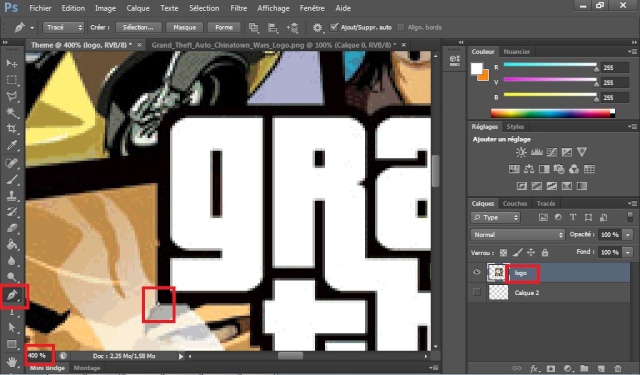Viewport: 640px width, 375px height.
Task: Show the Calque 2 layer
Action: pyautogui.click(x=477, y=292)
